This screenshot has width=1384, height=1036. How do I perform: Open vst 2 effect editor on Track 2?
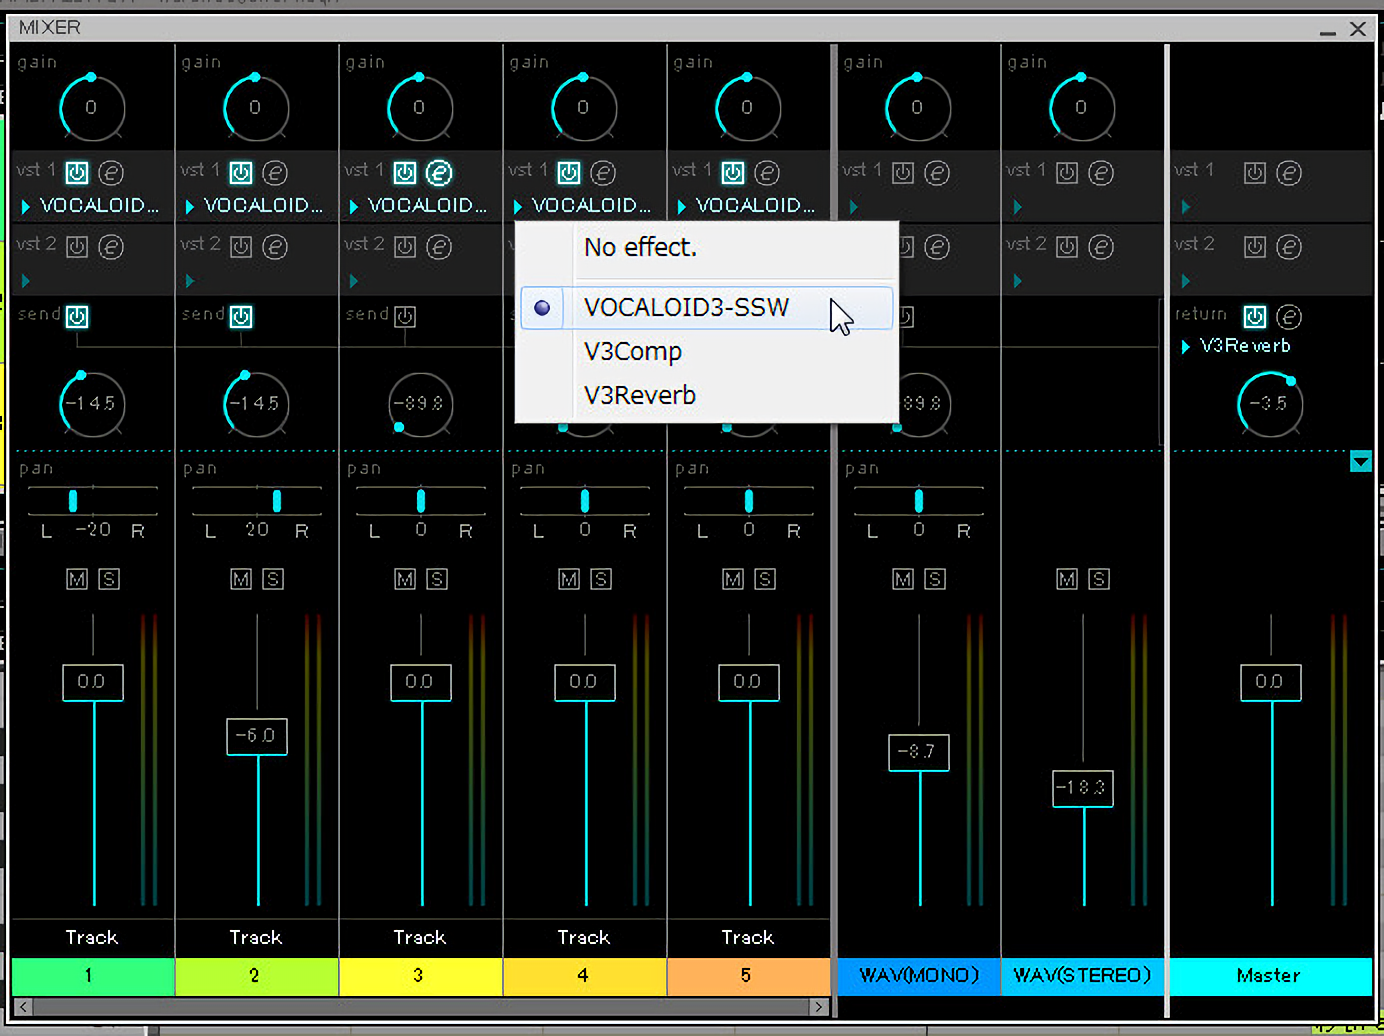(275, 247)
